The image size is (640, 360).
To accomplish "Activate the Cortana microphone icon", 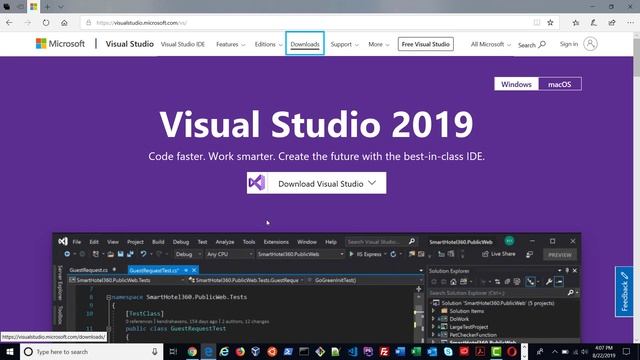I will click(x=155, y=351).
